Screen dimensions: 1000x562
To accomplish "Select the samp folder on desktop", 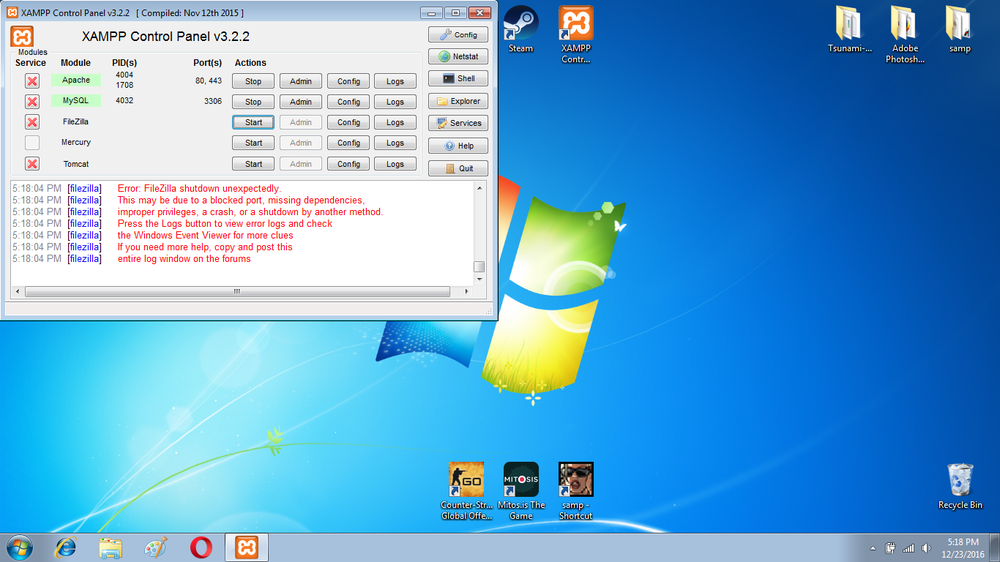I will pyautogui.click(x=959, y=29).
